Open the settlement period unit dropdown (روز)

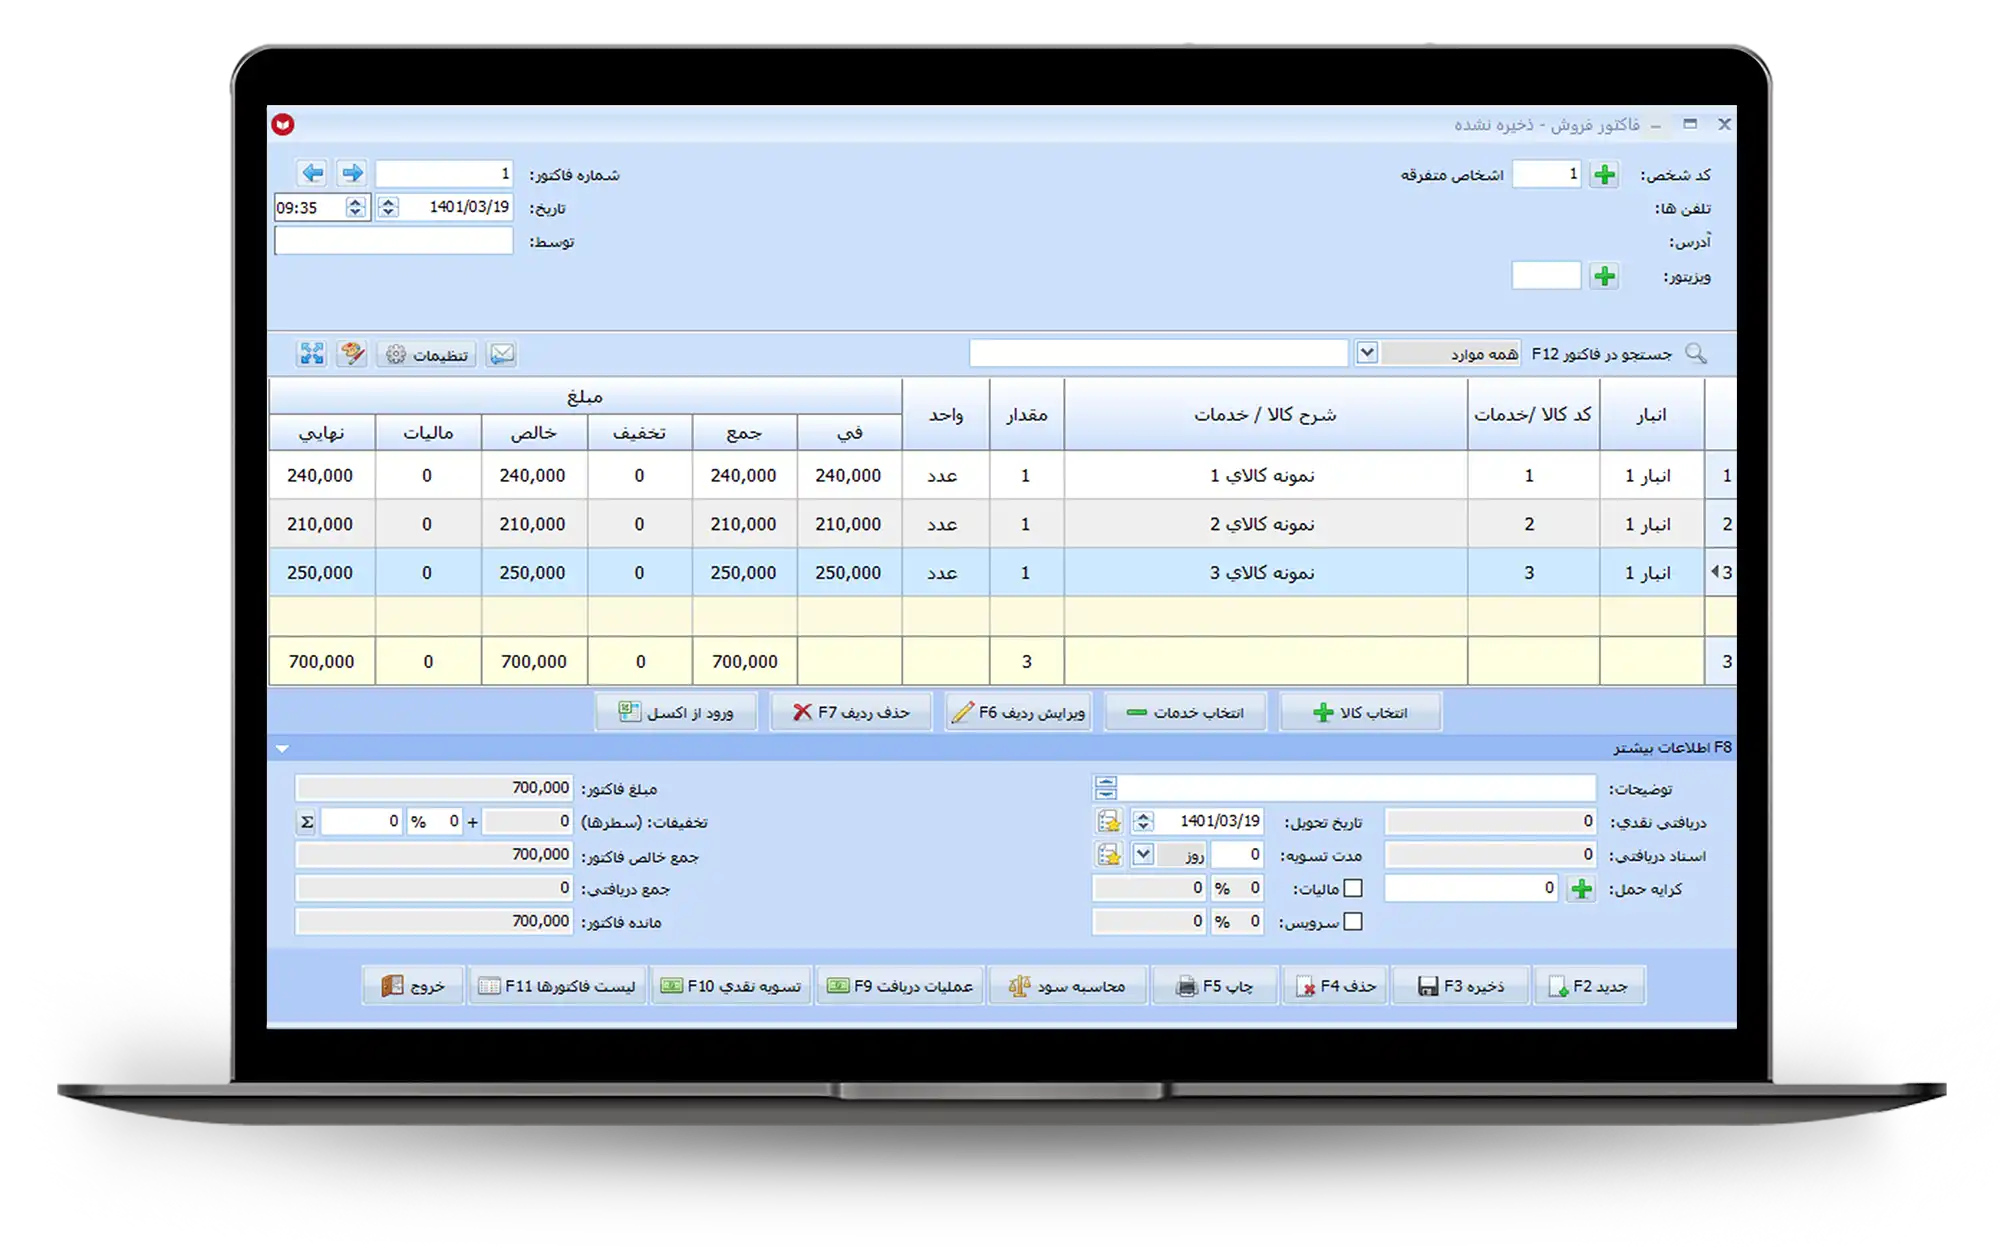coord(1143,855)
